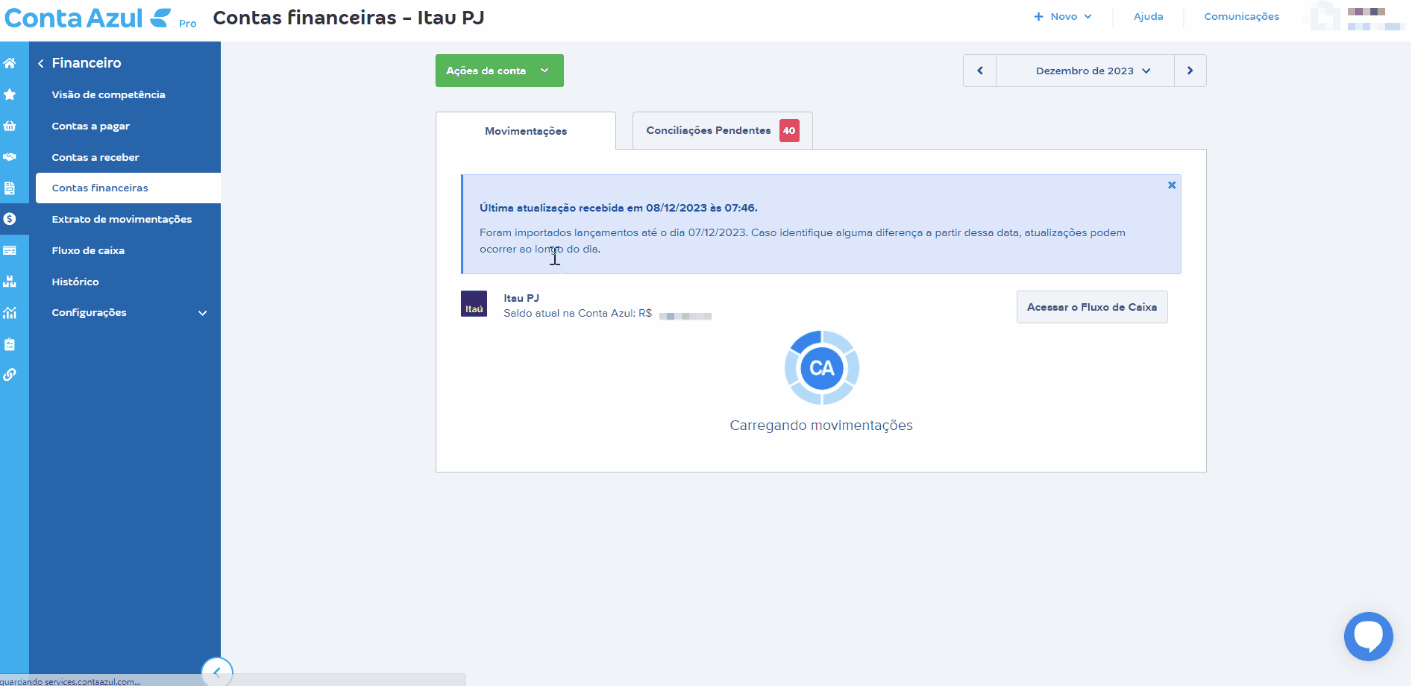Click the star favorites icon in the sidebar
The width and height of the screenshot is (1411, 686).
click(9, 94)
